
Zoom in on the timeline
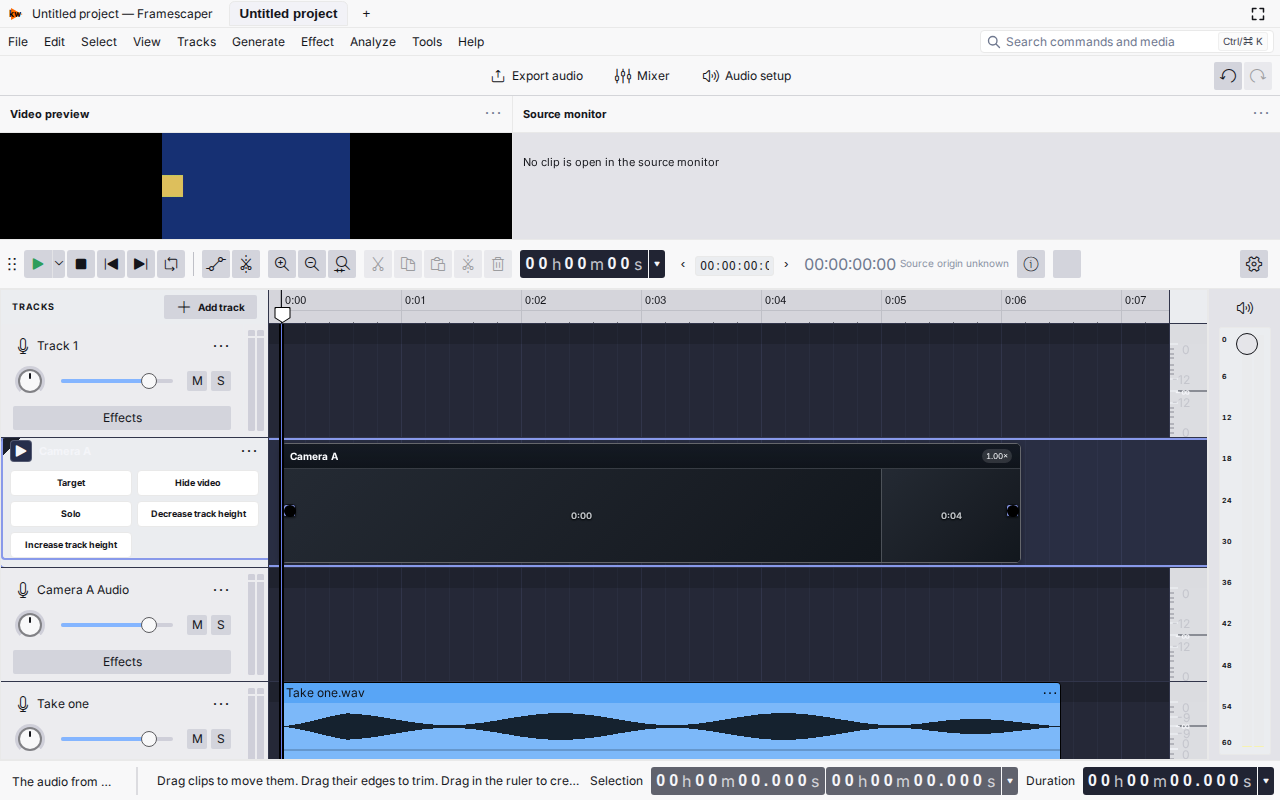282,264
